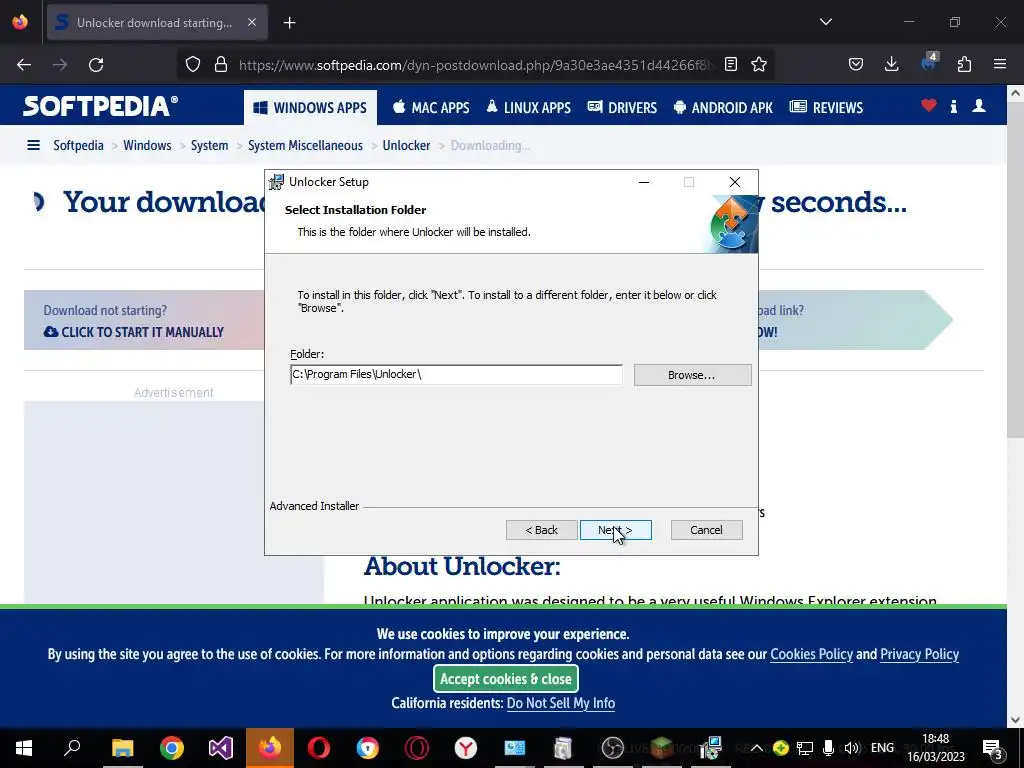Open the Firefox extensions puzzle icon
Screen dimensions: 1024x768
click(964, 65)
